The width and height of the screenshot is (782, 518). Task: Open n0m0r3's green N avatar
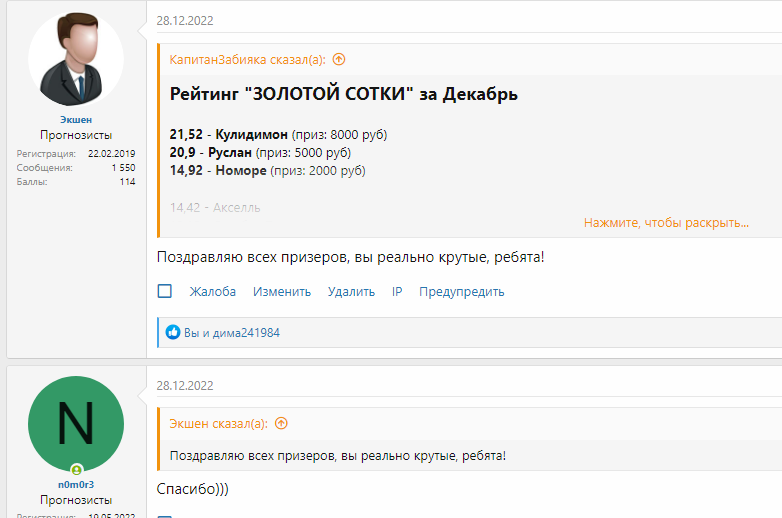pyautogui.click(x=76, y=424)
